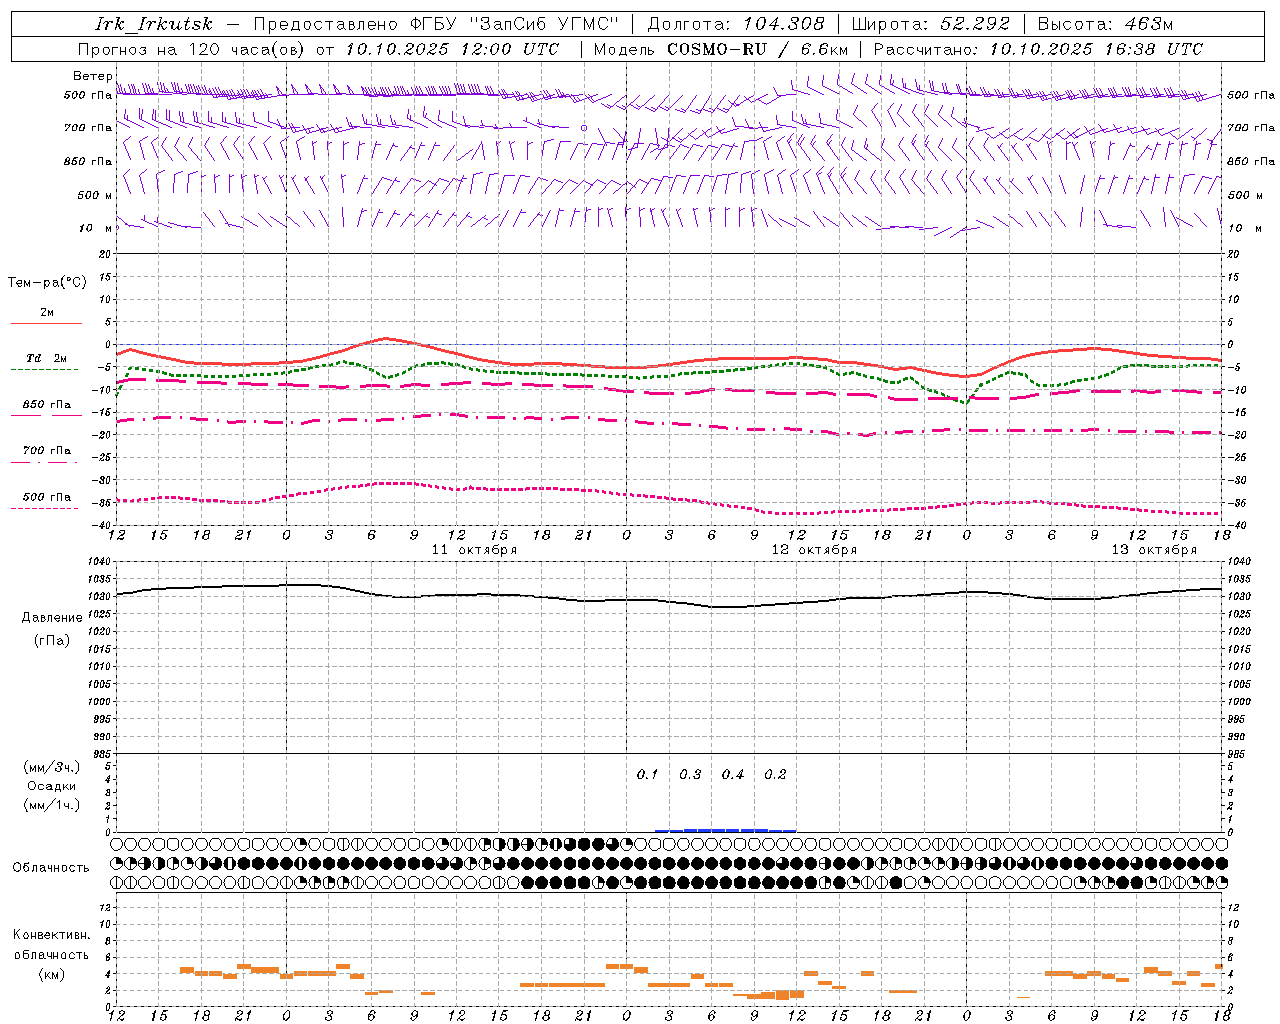The height and width of the screenshot is (1024, 1280).
Task: Click the 0.4 precipitation amount
Action: click(x=733, y=775)
